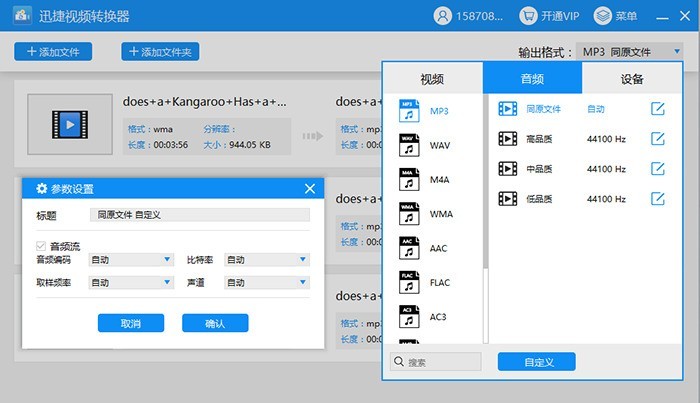
Task: Edit the 高品质 preset with its pencil icon
Action: [x=658, y=139]
